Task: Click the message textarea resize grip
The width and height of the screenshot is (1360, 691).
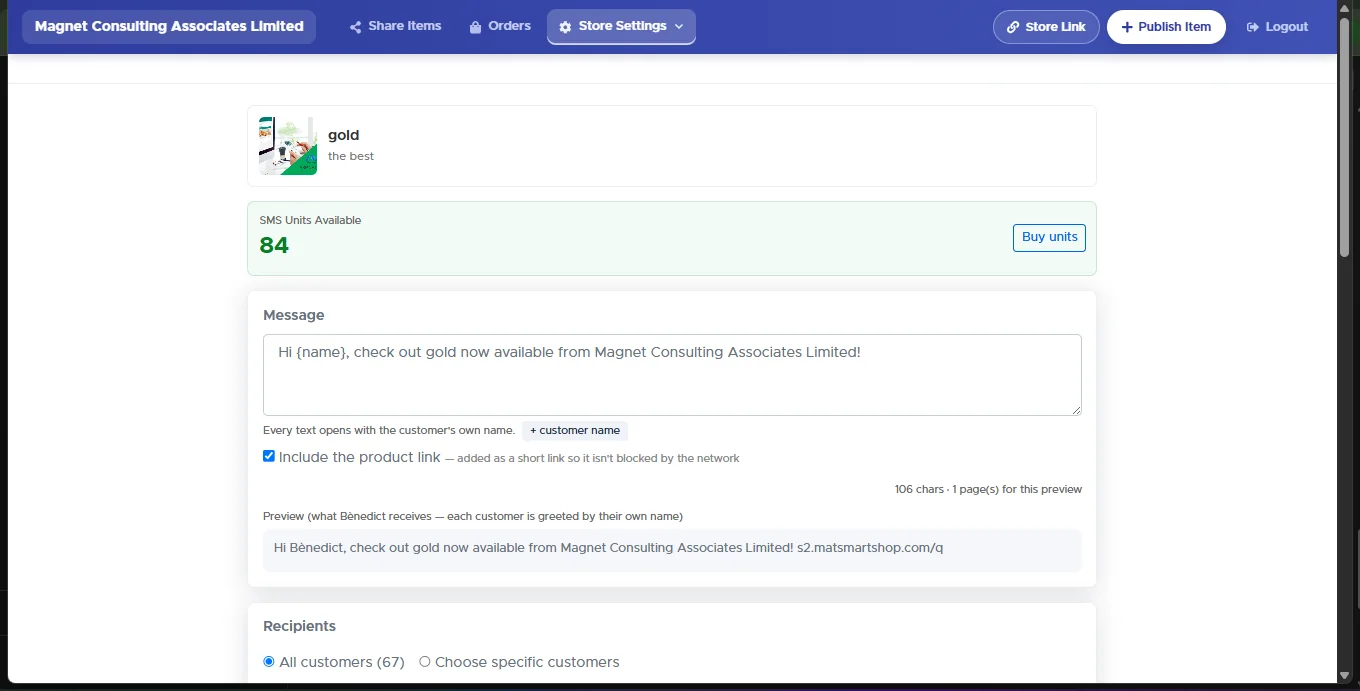Action: coord(1076,410)
